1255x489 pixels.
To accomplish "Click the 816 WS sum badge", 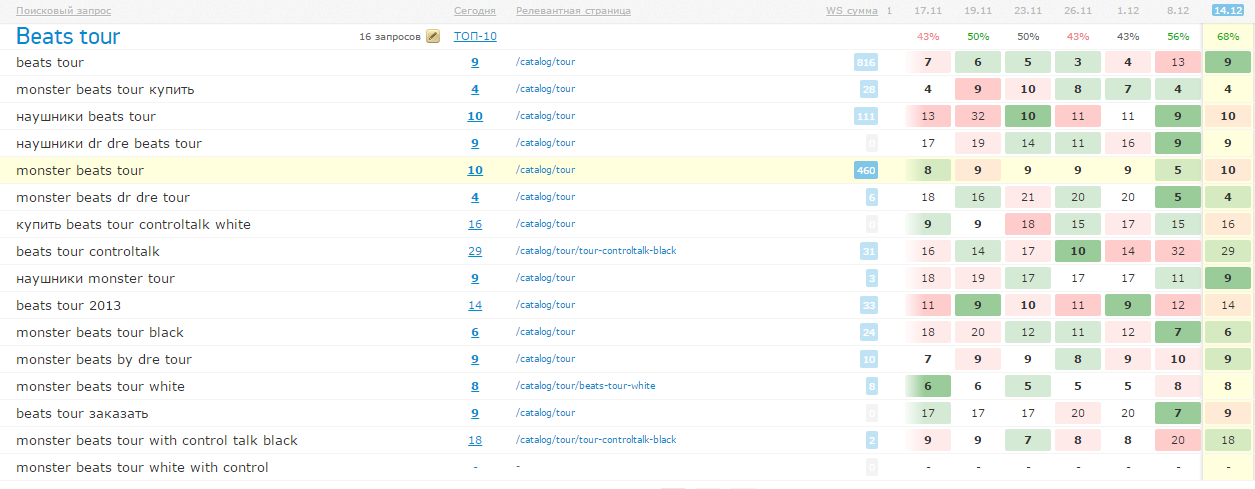I will click(866, 62).
